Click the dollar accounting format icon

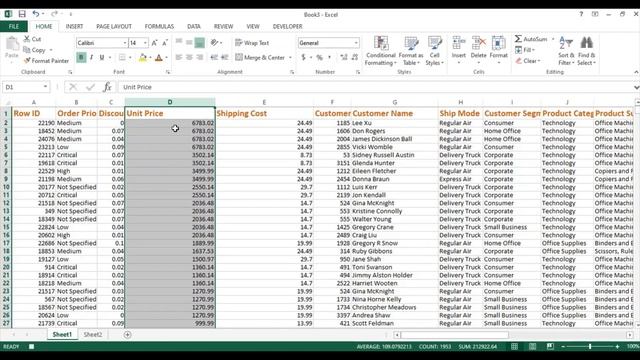coord(303,58)
